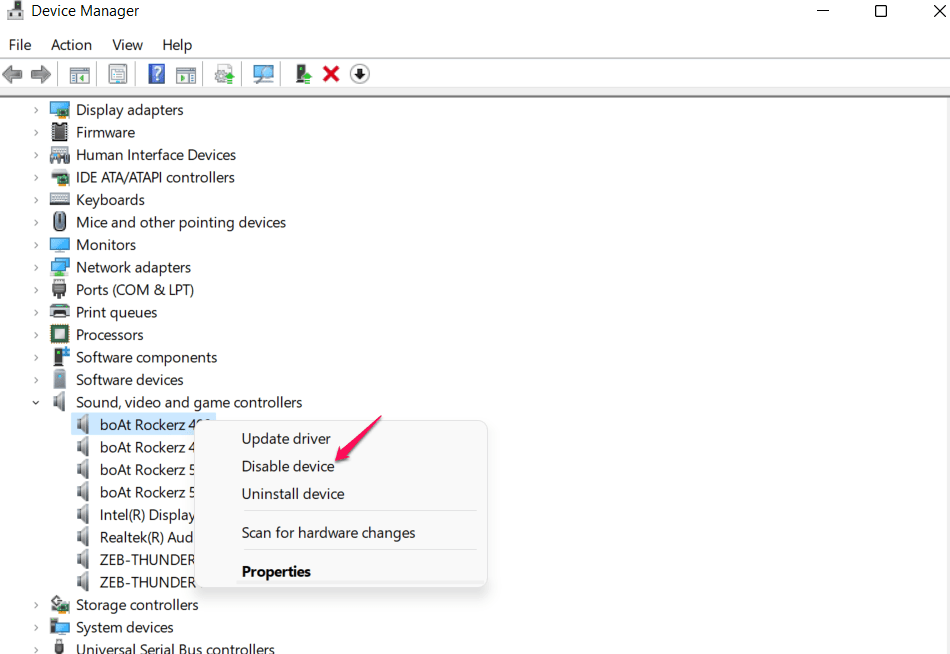Screen dimensions: 950x654
Task: Choose Uninstall device from context menu
Action: click(341, 494)
